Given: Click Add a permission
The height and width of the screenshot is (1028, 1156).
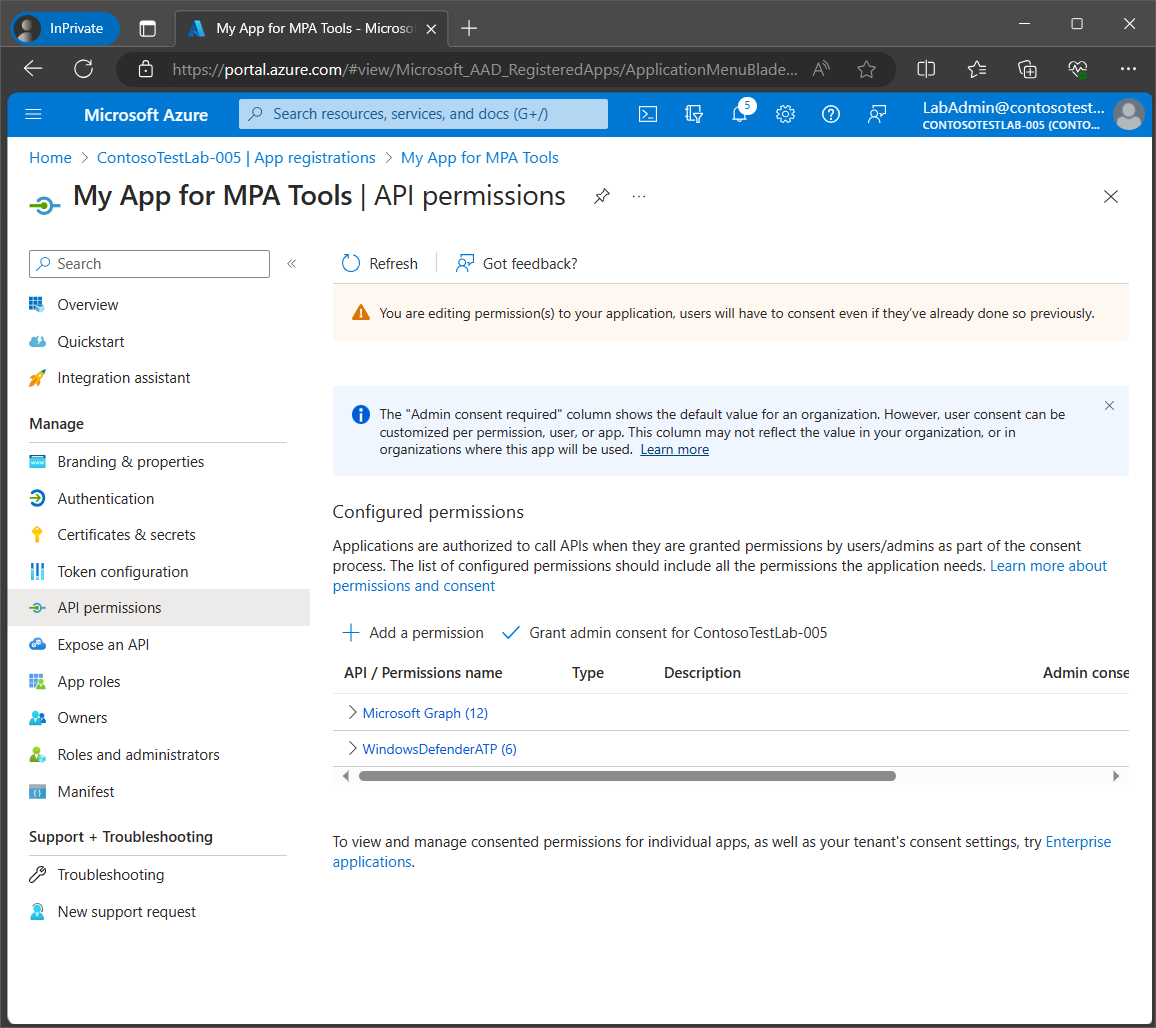Looking at the screenshot, I should (413, 633).
